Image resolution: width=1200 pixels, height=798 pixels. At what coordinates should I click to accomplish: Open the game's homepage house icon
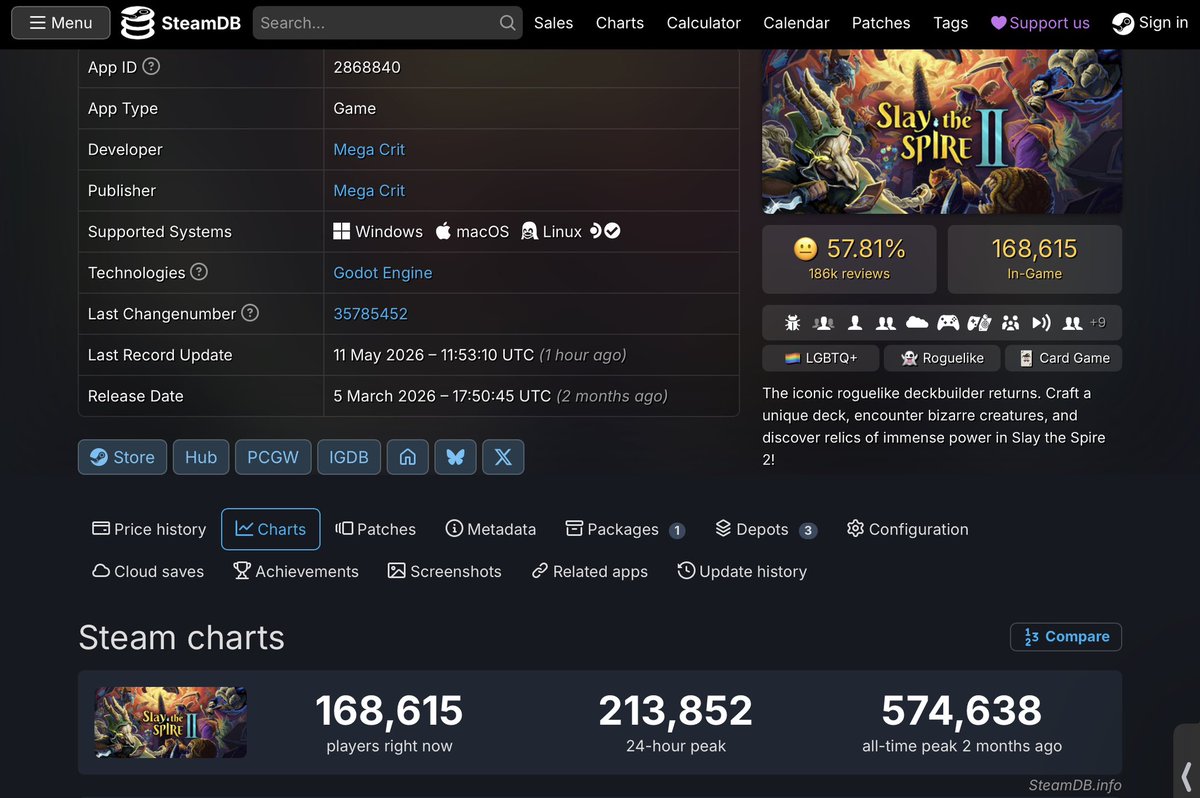(408, 457)
